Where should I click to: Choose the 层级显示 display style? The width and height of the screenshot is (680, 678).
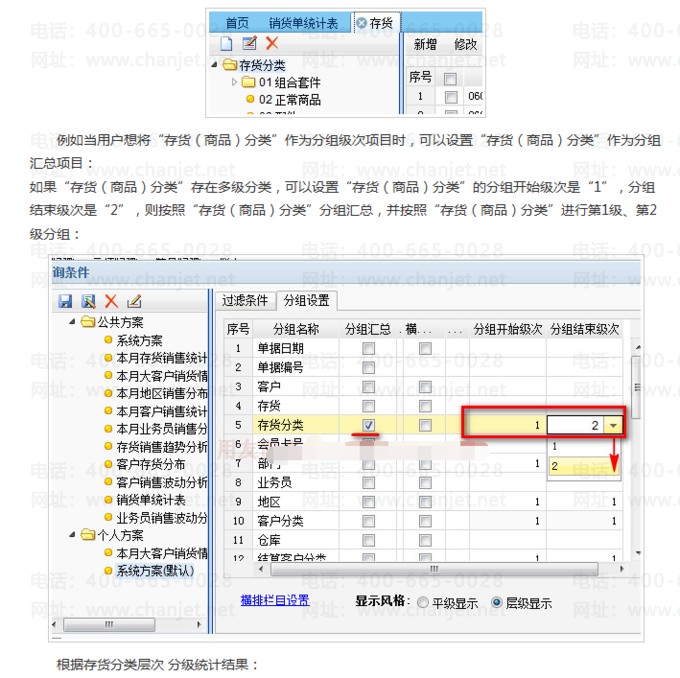497,603
